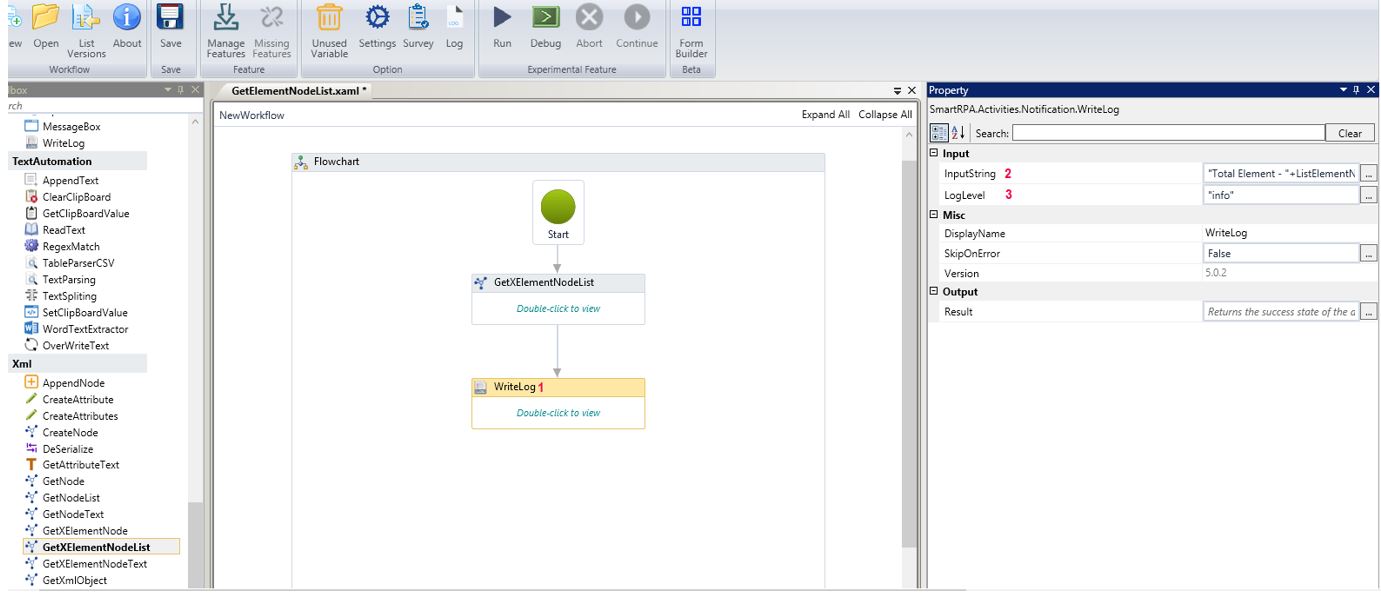Image resolution: width=1381 pixels, height=593 pixels.
Task: Collapse the Input section in Property panel
Action: click(x=934, y=153)
